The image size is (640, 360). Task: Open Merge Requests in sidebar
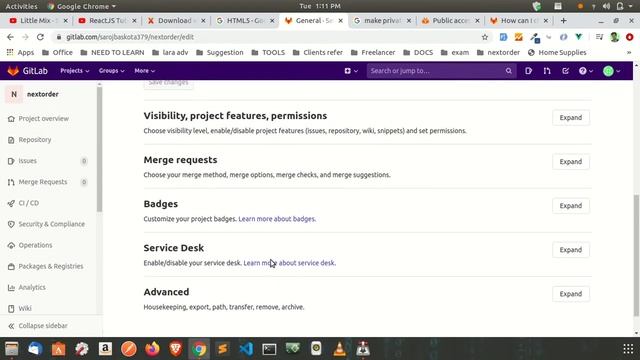click(42, 182)
